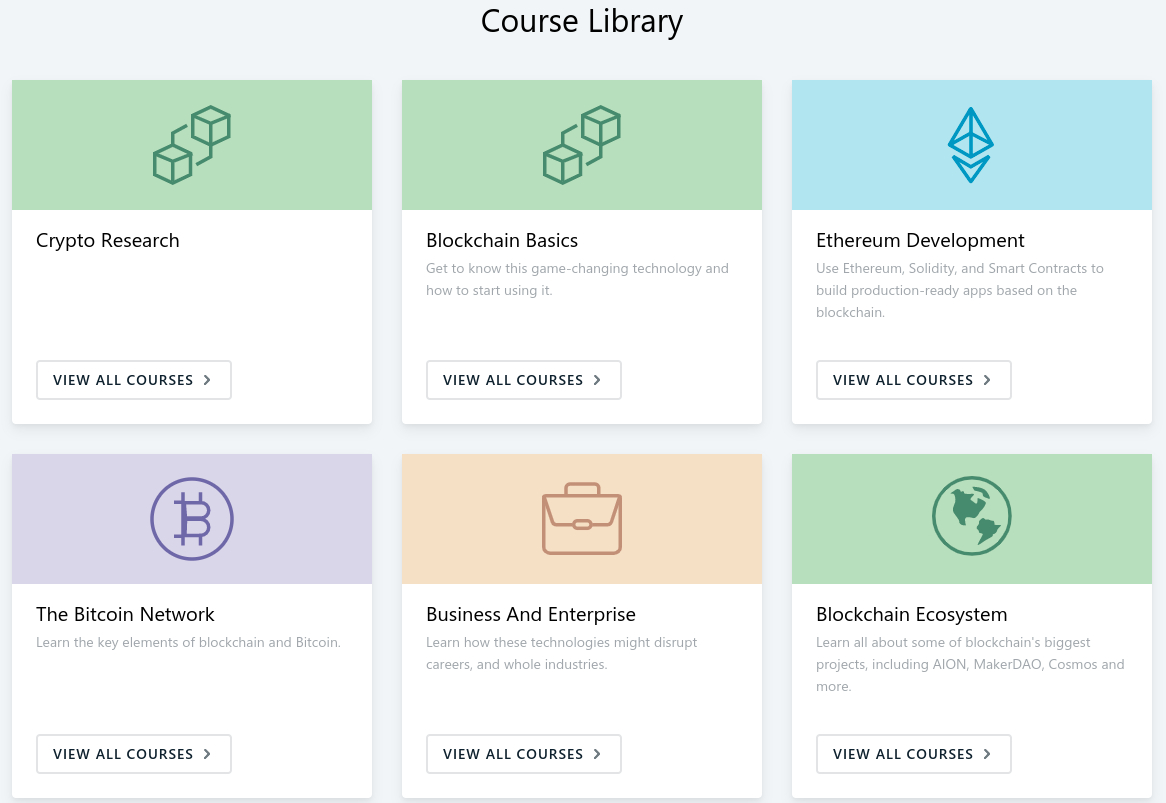Click the briefcase icon for Business And Enterprise

582,519
